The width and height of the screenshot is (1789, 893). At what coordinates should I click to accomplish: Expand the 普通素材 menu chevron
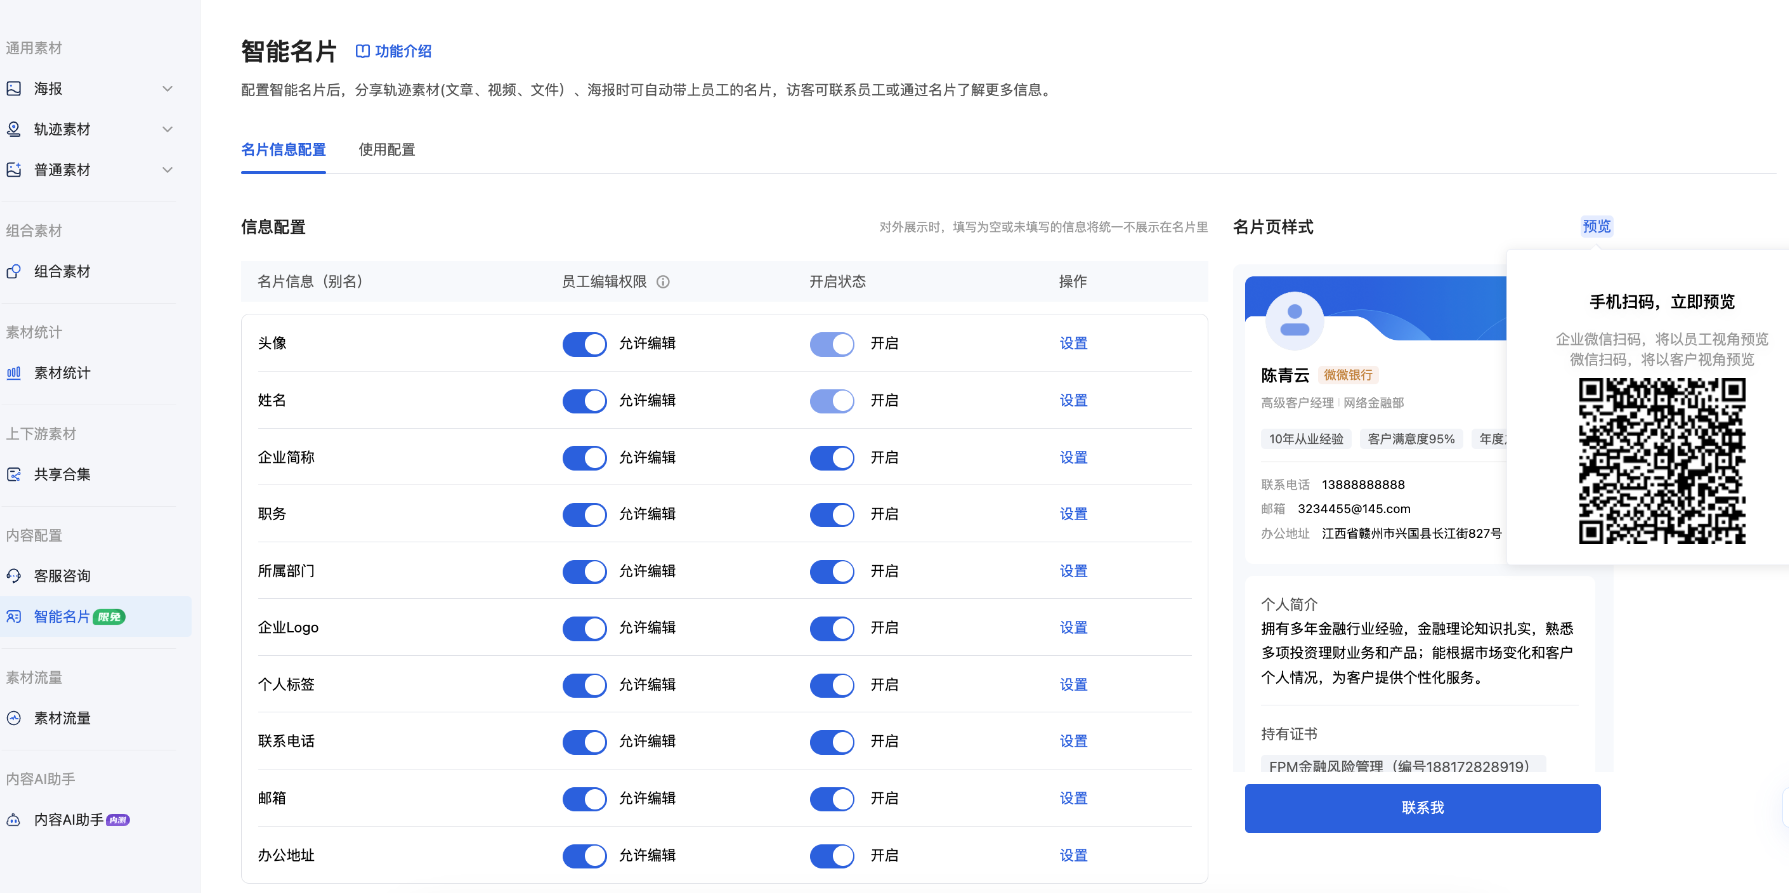click(x=168, y=170)
